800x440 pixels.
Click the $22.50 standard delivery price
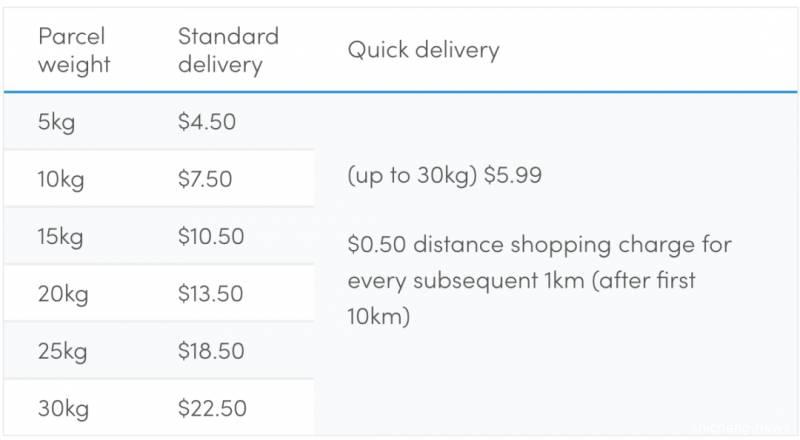click(212, 408)
